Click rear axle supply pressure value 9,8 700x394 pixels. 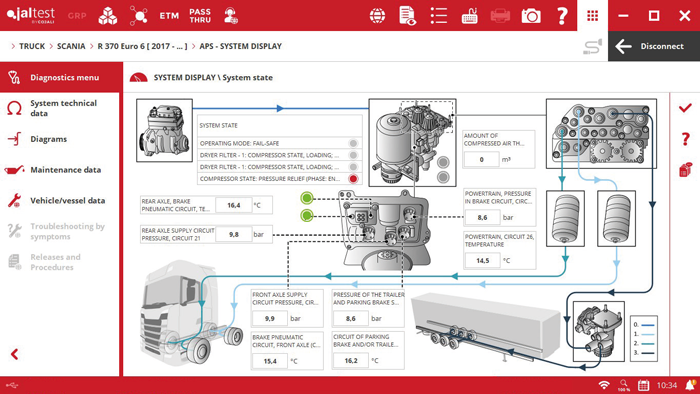click(x=233, y=234)
